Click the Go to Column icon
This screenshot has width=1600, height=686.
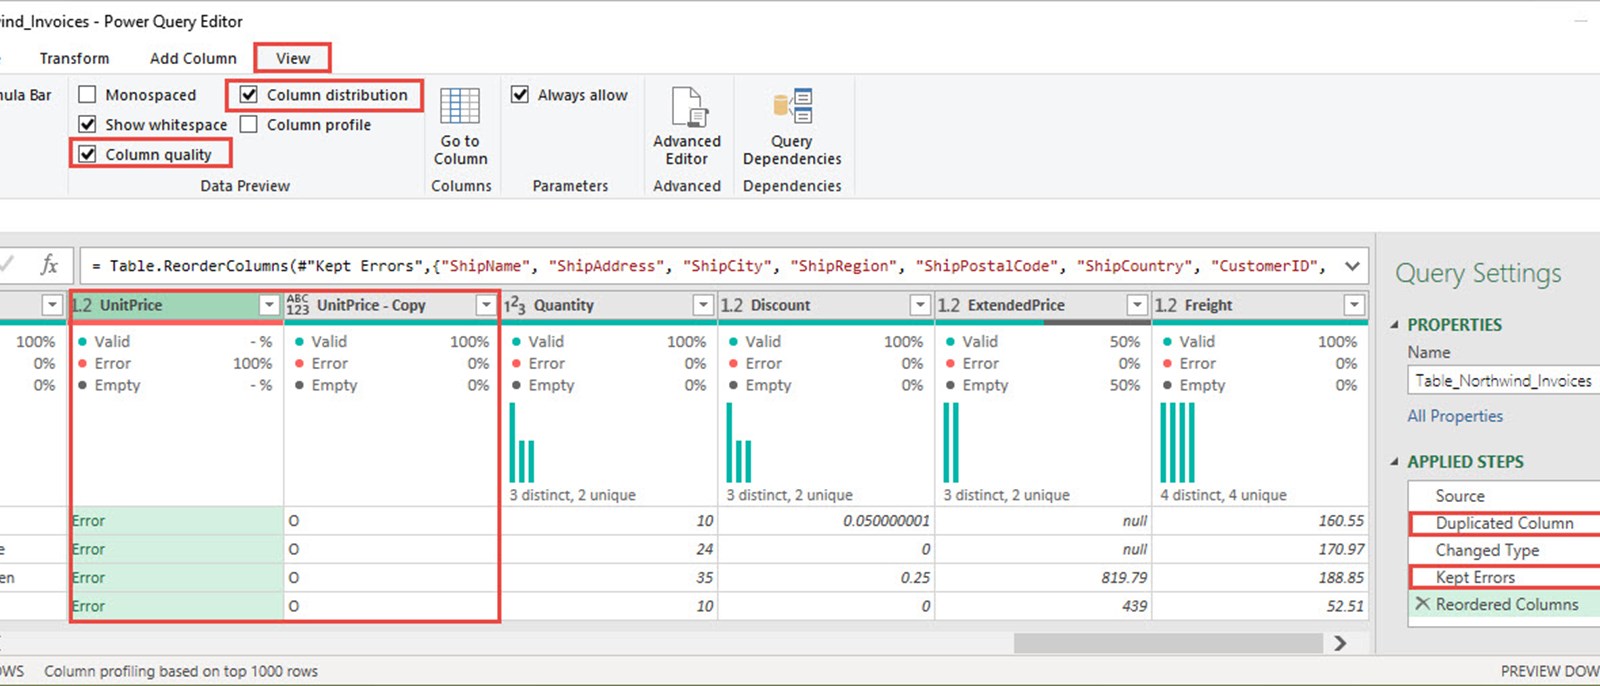(460, 106)
